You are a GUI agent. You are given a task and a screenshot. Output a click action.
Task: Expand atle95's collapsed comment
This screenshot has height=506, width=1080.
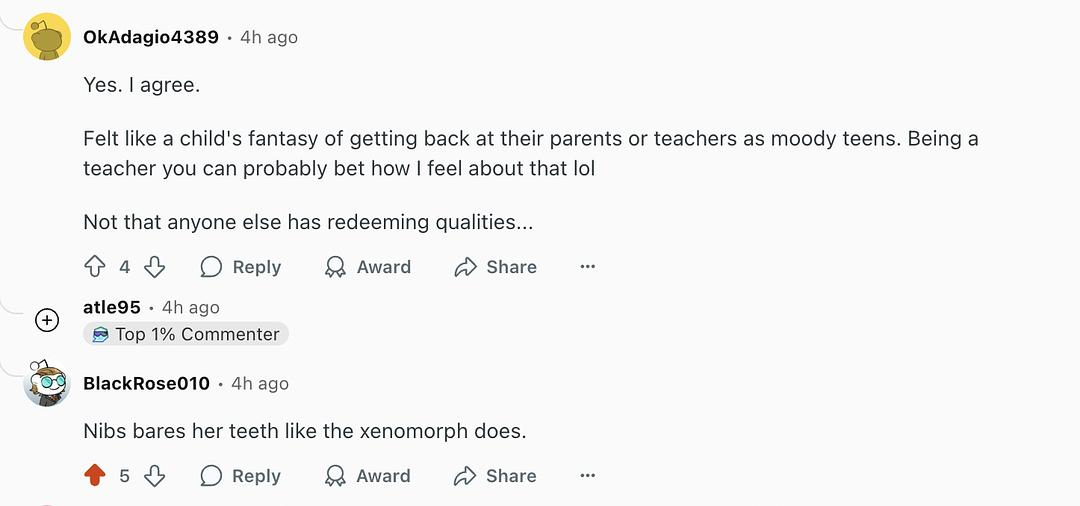47,320
